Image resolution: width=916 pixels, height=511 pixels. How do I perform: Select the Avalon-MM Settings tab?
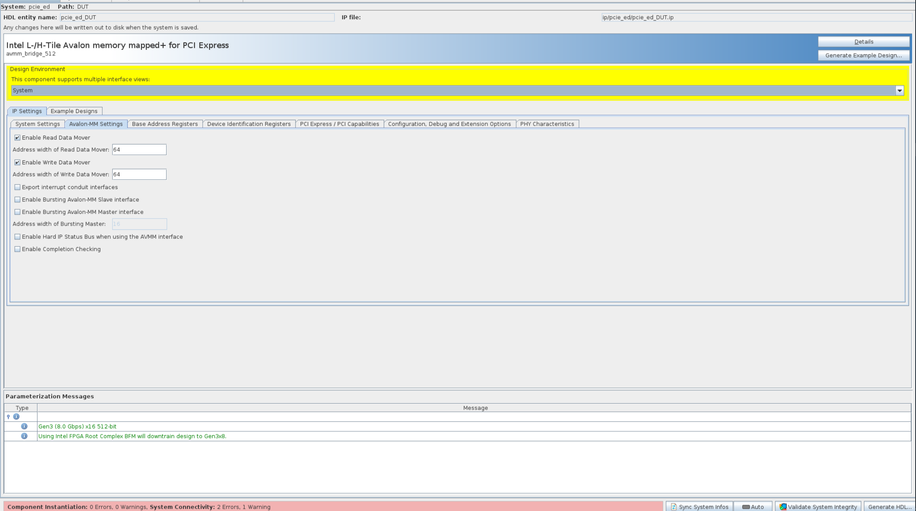pos(96,124)
